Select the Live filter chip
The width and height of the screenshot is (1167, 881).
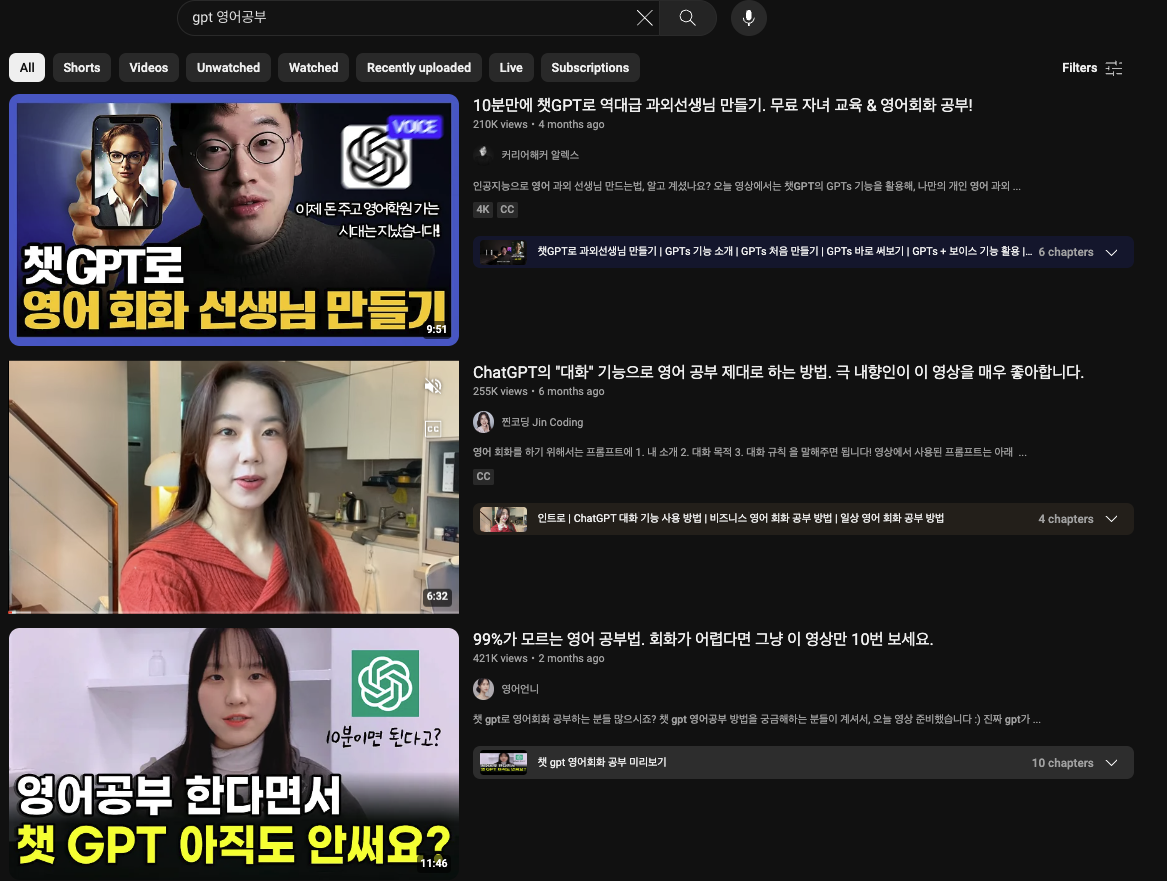(x=511, y=68)
